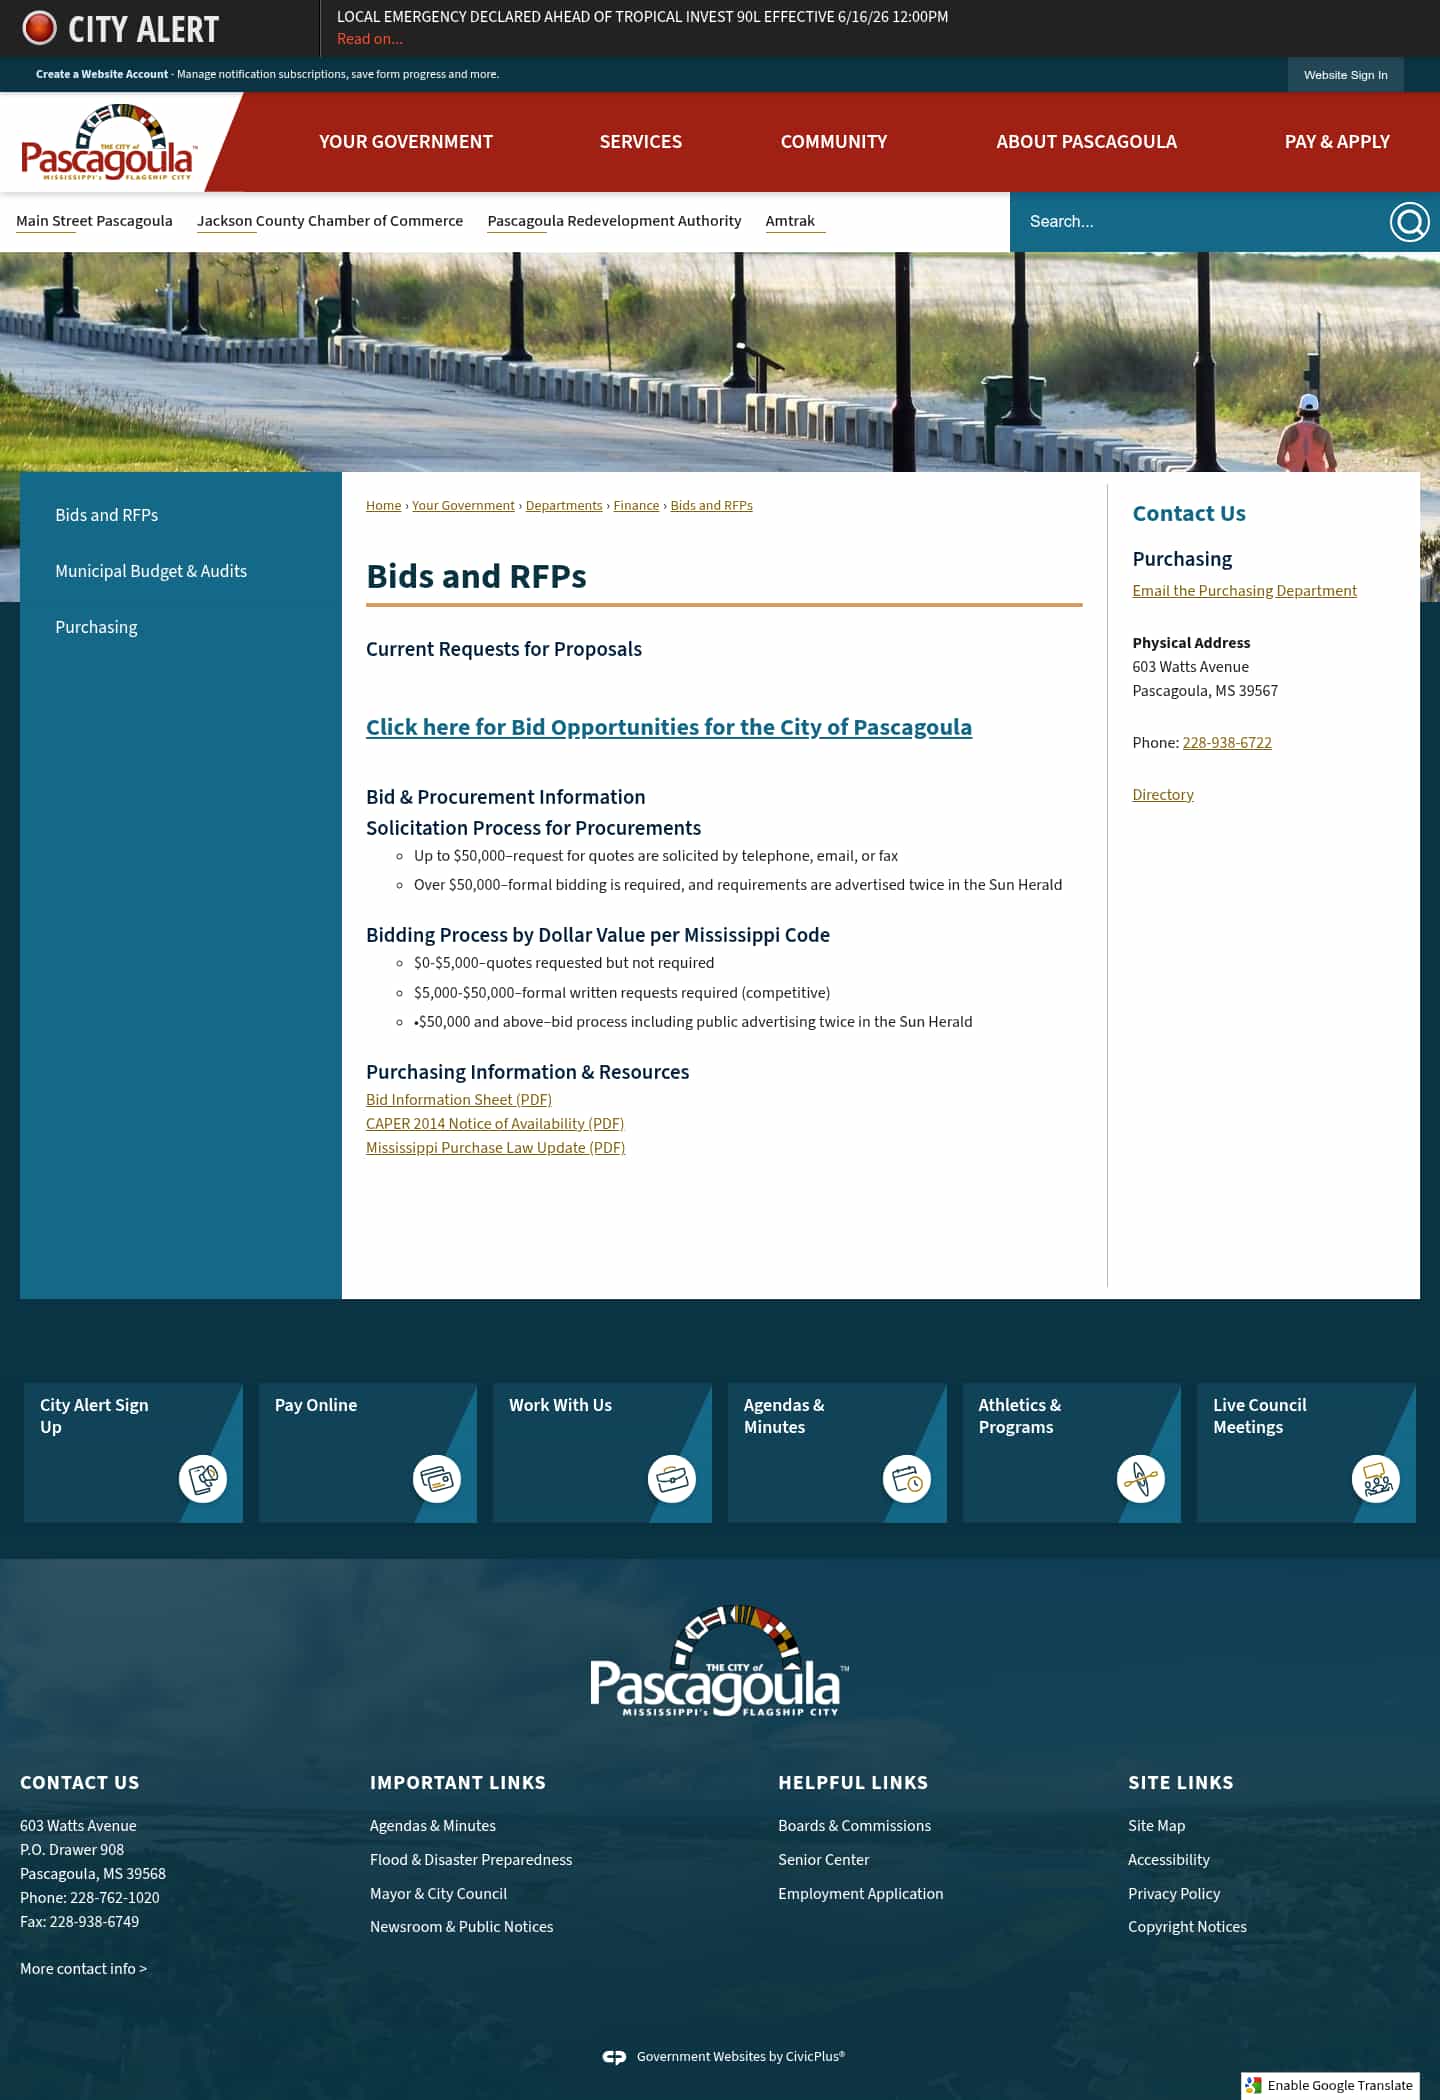Open the Site Map link

[1157, 1826]
